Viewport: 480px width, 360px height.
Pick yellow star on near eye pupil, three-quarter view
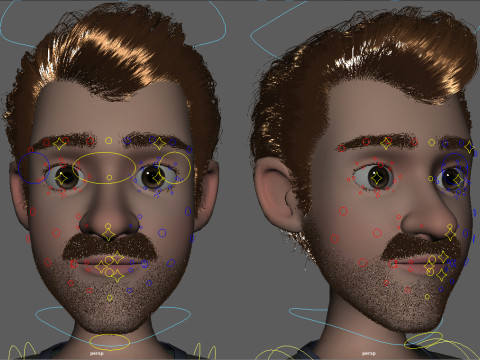(377, 178)
